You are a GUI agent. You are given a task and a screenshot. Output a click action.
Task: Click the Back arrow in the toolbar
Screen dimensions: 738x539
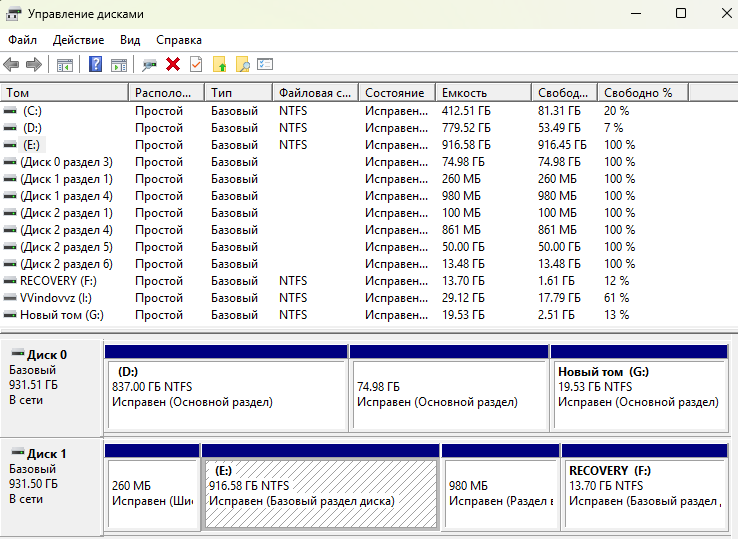point(12,65)
